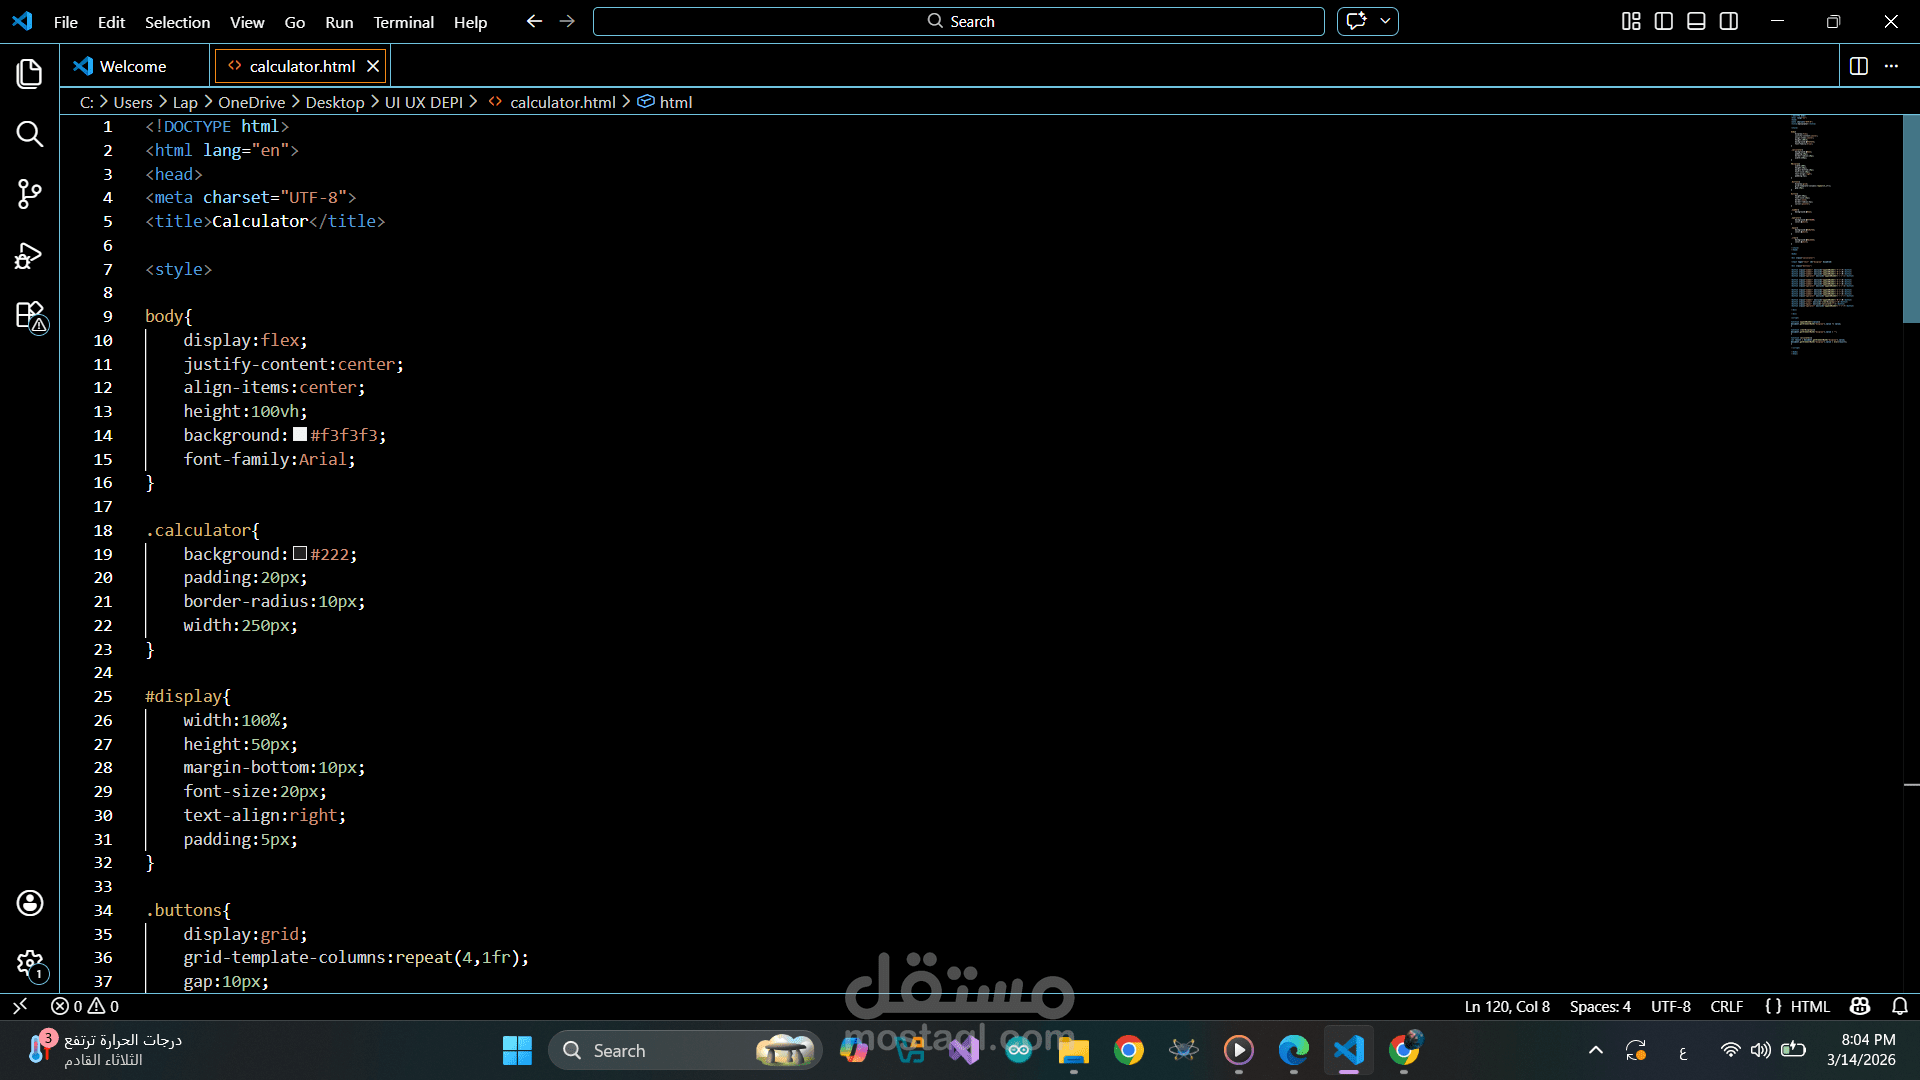This screenshot has height=1080, width=1920.
Task: Click the Ln 120, Col 8 status indicator
Action: pyautogui.click(x=1507, y=1006)
